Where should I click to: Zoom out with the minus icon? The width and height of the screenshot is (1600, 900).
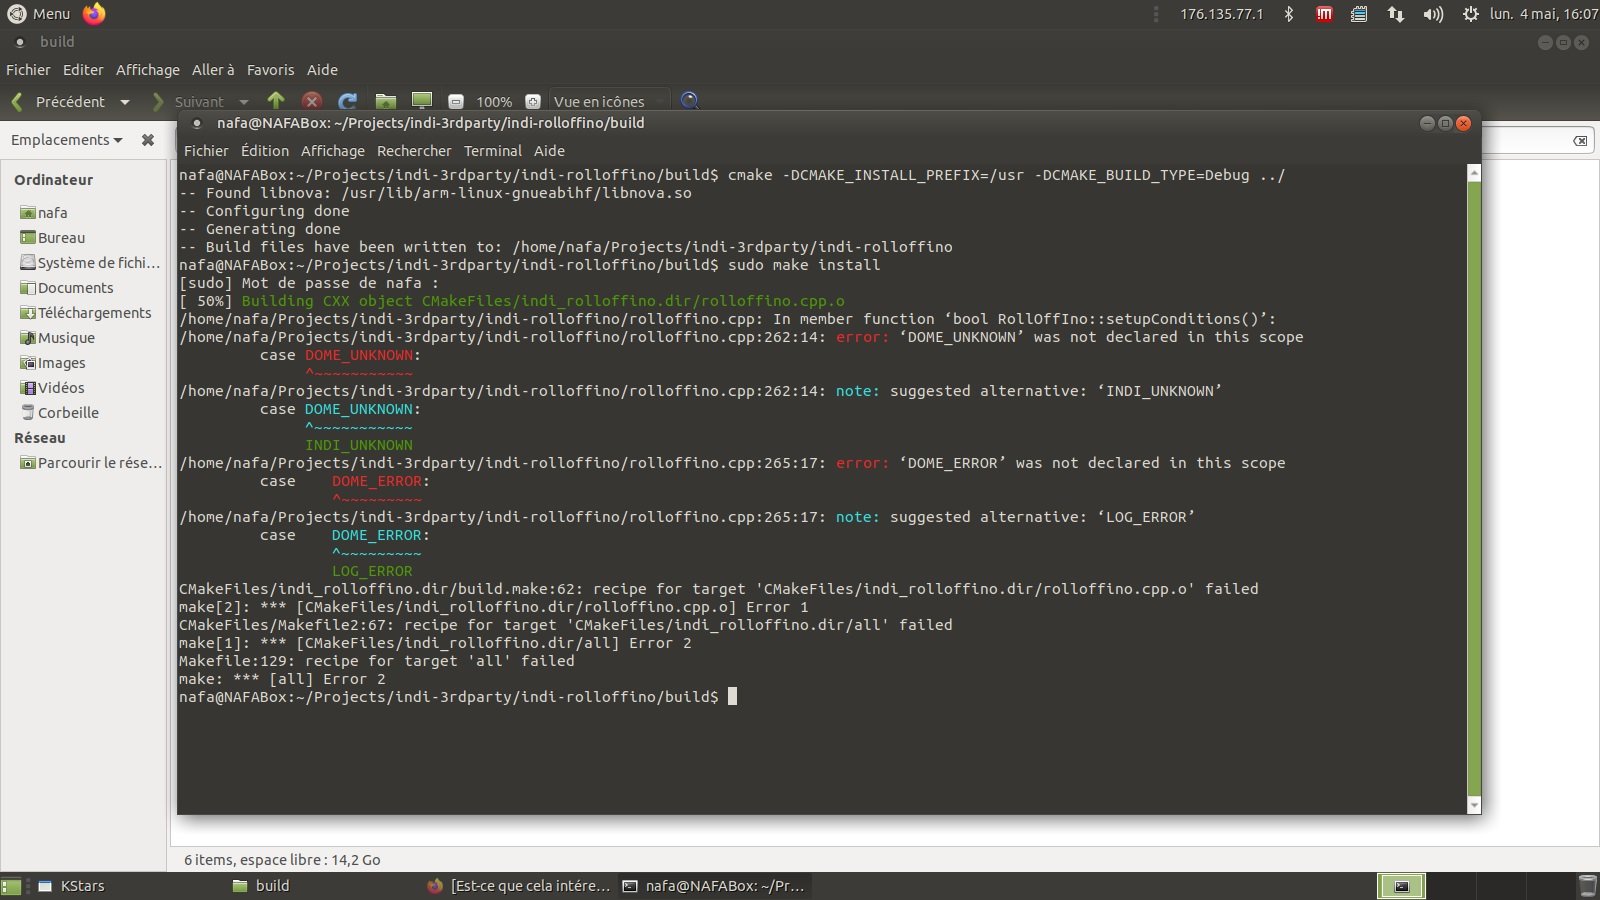pos(456,101)
